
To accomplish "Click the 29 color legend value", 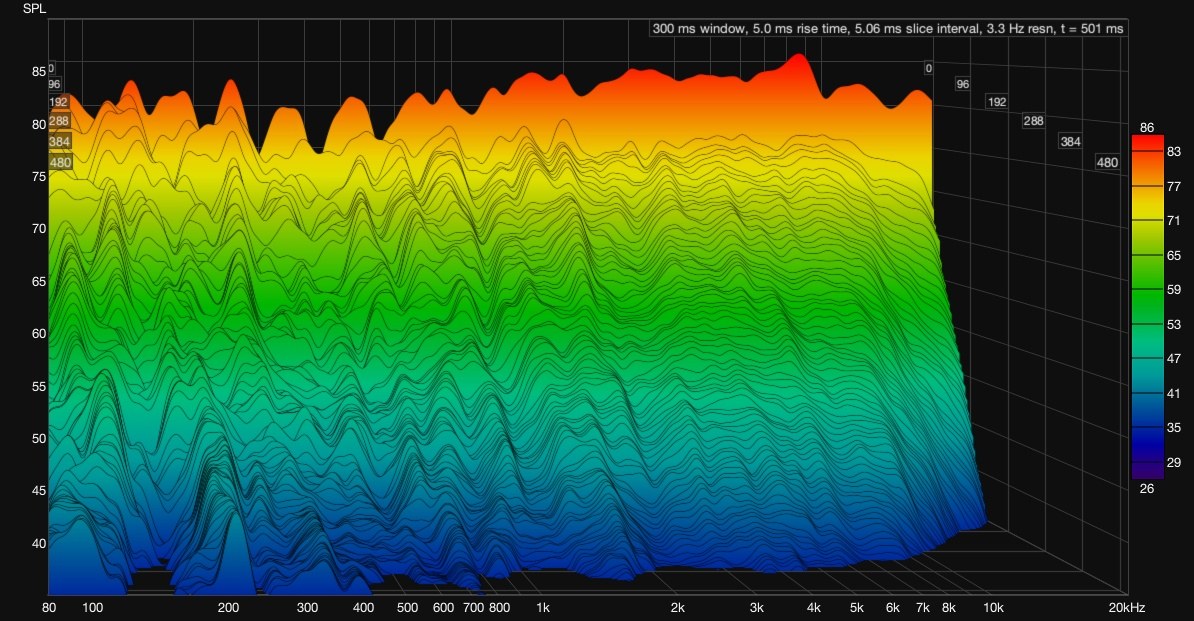I will (x=1173, y=462).
